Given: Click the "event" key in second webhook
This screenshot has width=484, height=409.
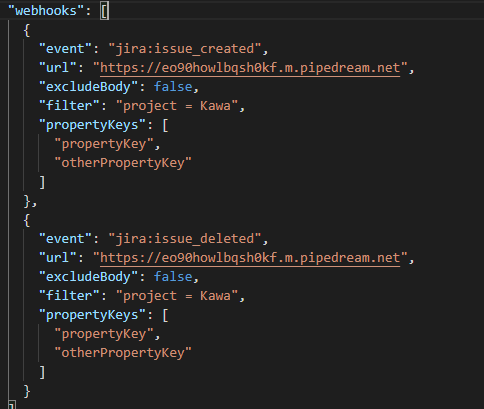Looking at the screenshot, I should click(65, 239).
